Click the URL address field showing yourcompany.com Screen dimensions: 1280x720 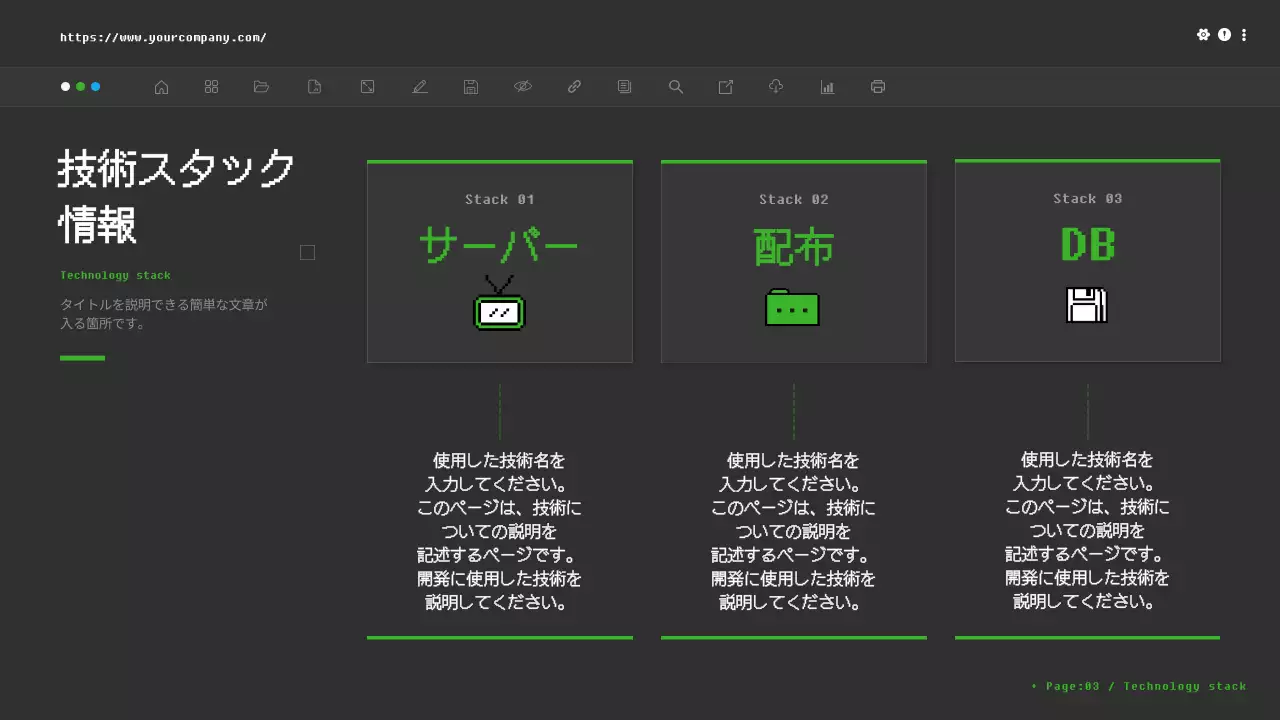coord(163,37)
